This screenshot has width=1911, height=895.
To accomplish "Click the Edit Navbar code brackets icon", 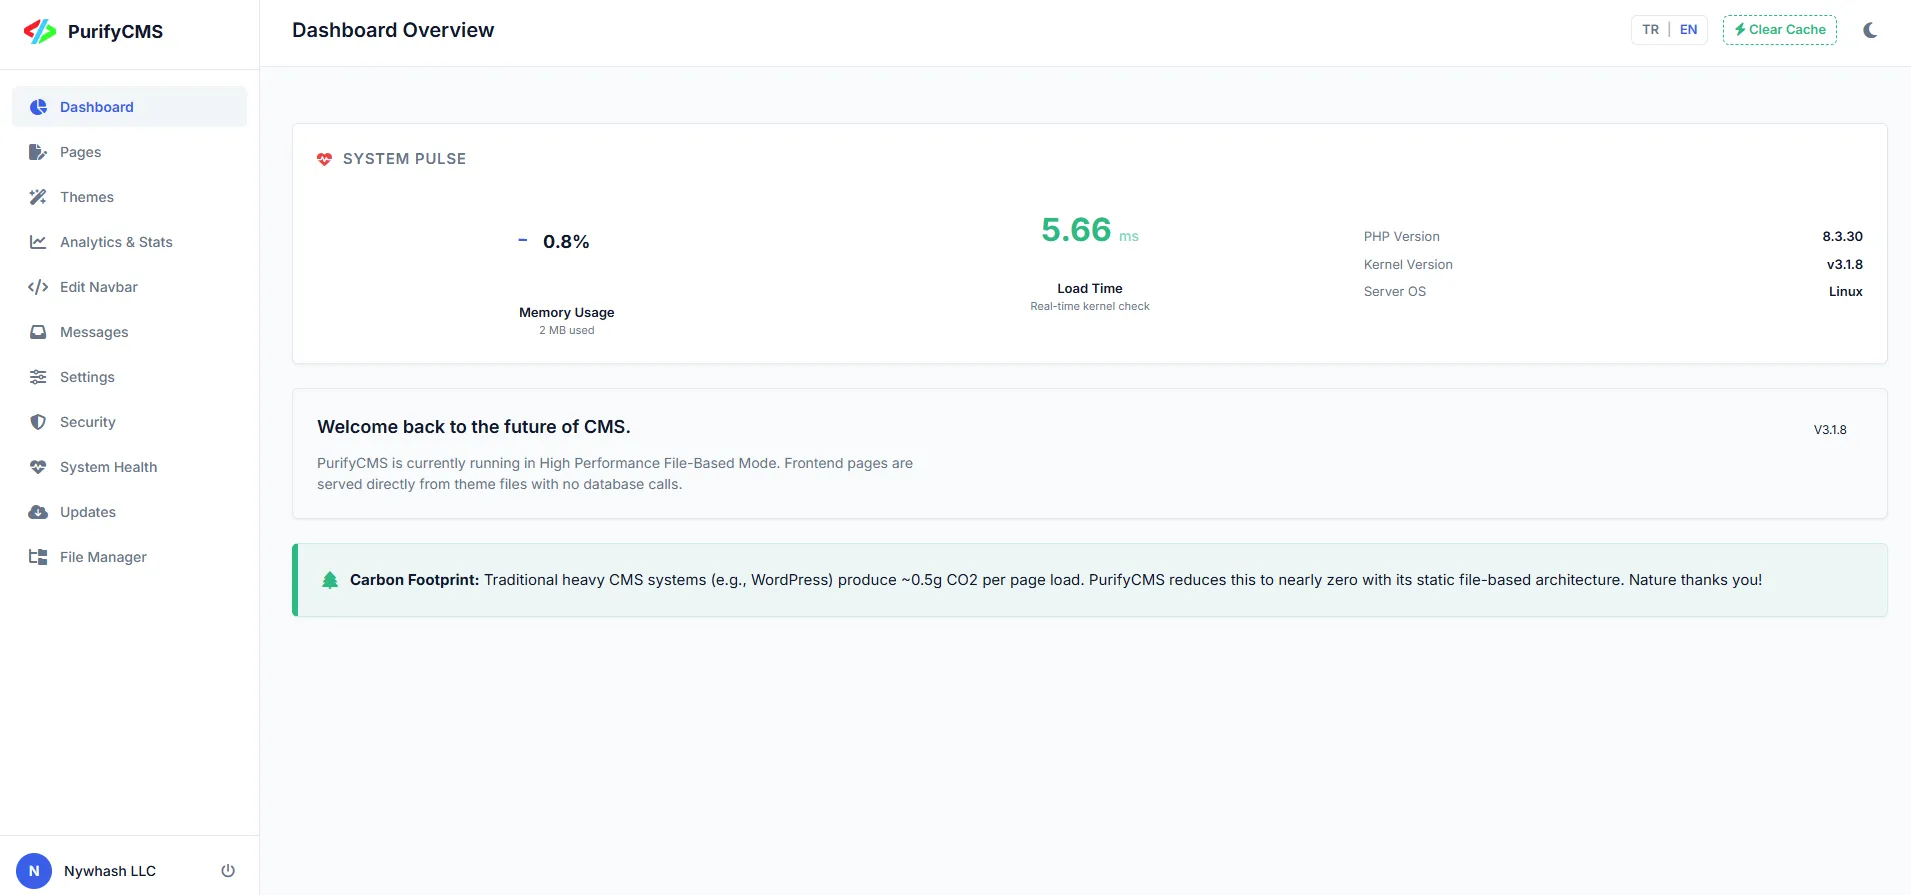I will click(x=38, y=287).
